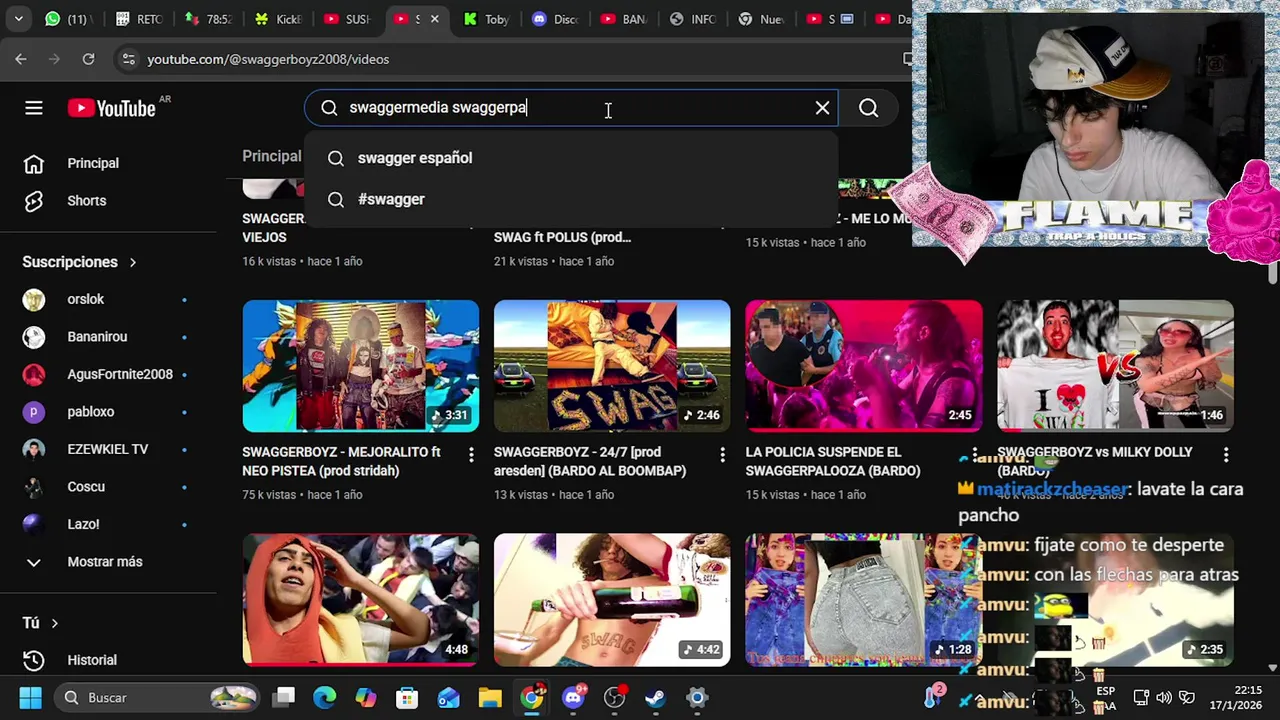
Task: Open Task View on the taskbar
Action: click(x=285, y=697)
